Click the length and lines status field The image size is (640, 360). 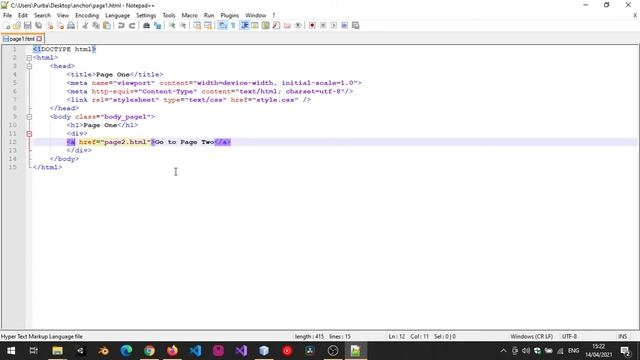pos(323,337)
